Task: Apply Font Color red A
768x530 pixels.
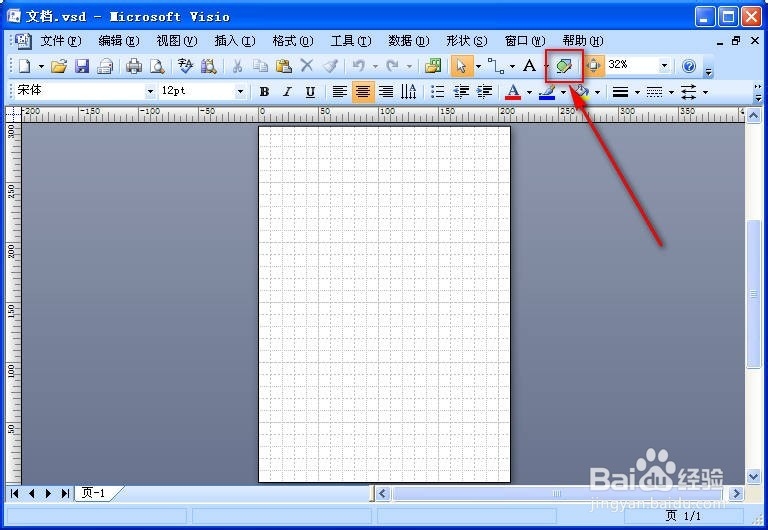Action: pos(513,92)
